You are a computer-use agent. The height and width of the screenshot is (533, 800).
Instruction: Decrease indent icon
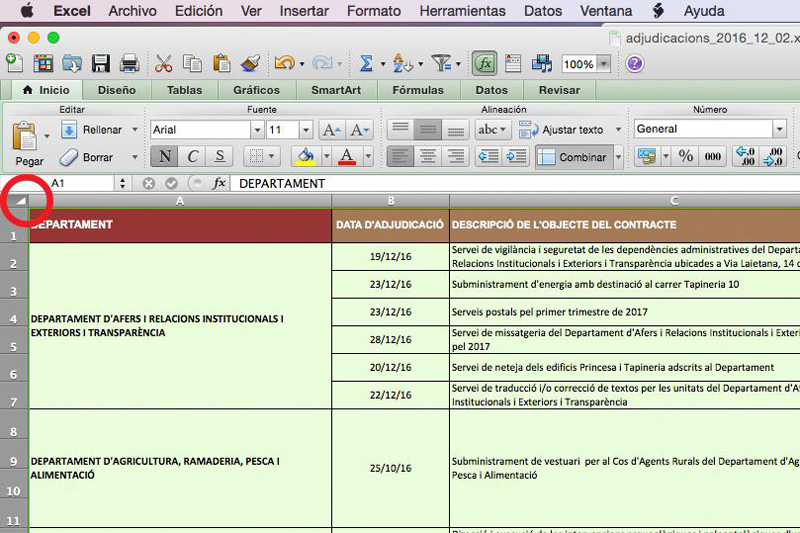coord(489,157)
